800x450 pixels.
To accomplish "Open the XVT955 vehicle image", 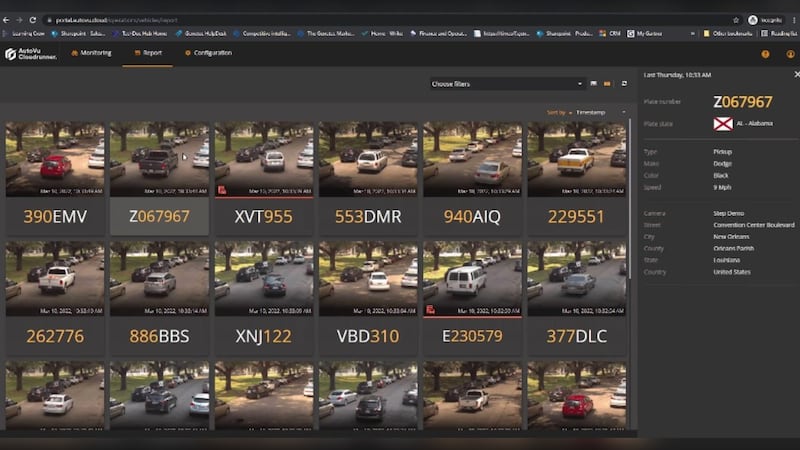I will tap(264, 159).
